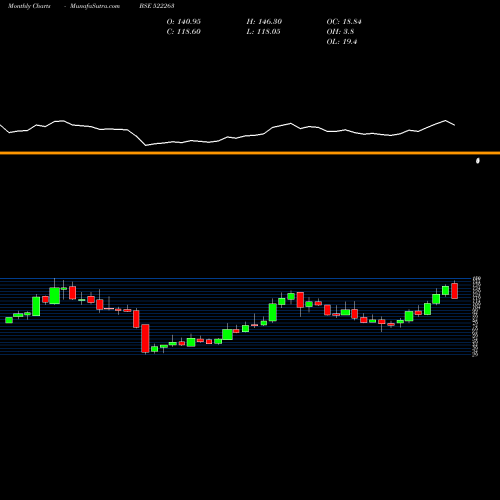The width and height of the screenshot is (500, 500).
Task: Select the 'C: 118.60' close value
Action: pyautogui.click(x=184, y=32)
